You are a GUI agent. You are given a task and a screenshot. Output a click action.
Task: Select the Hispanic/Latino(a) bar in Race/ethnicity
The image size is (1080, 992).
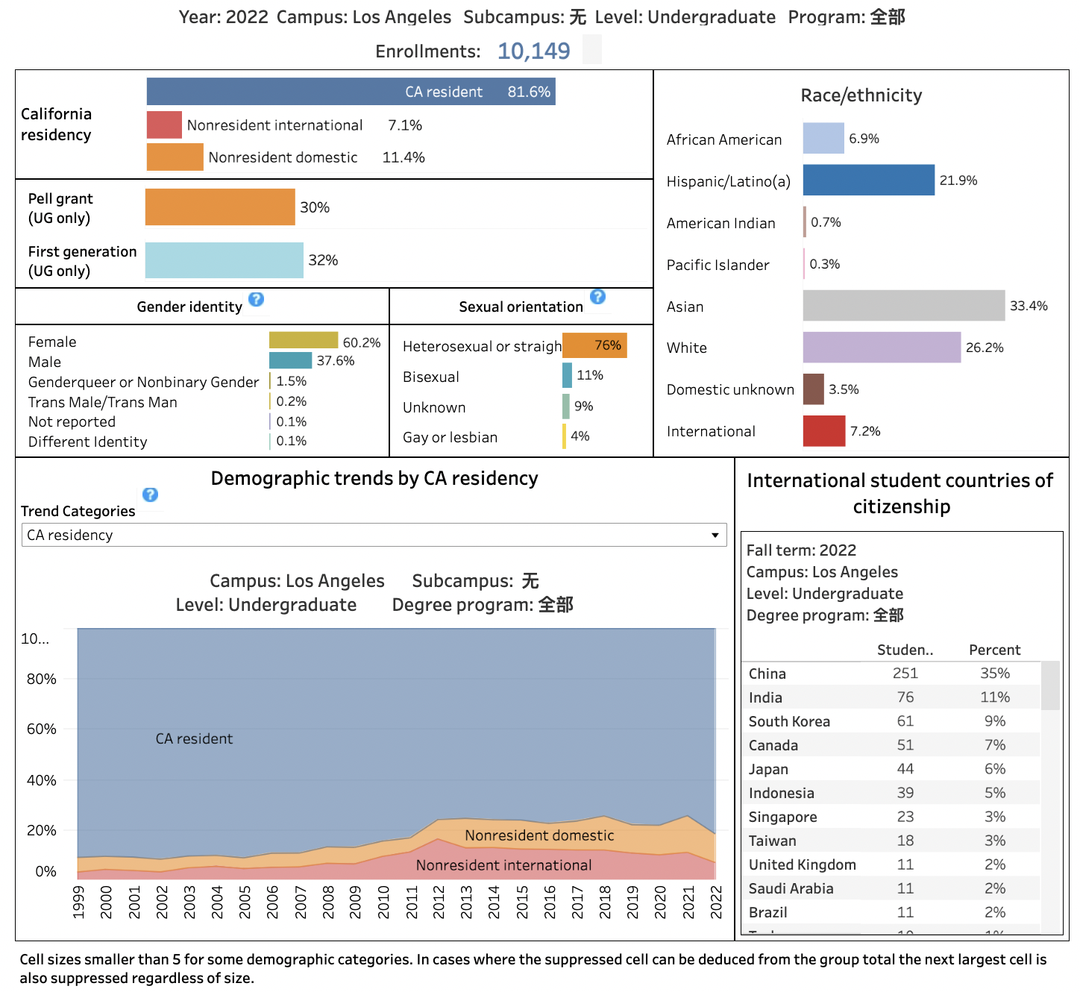coord(868,180)
